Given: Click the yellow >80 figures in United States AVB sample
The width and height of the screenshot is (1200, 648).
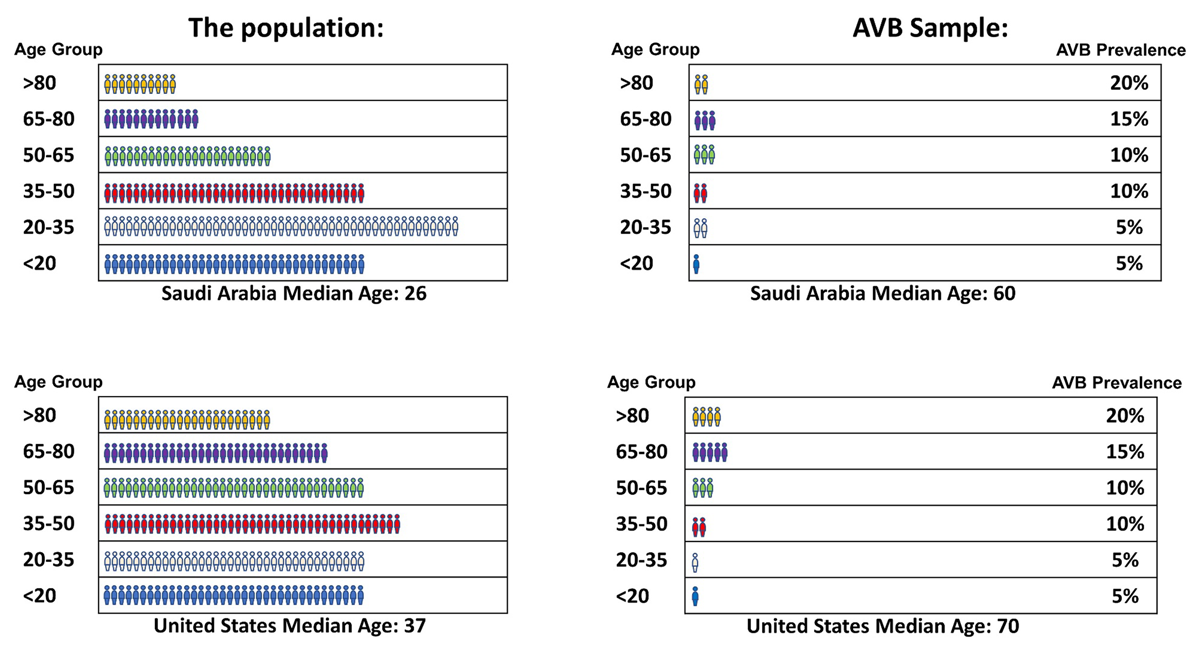Looking at the screenshot, I should 706,416.
